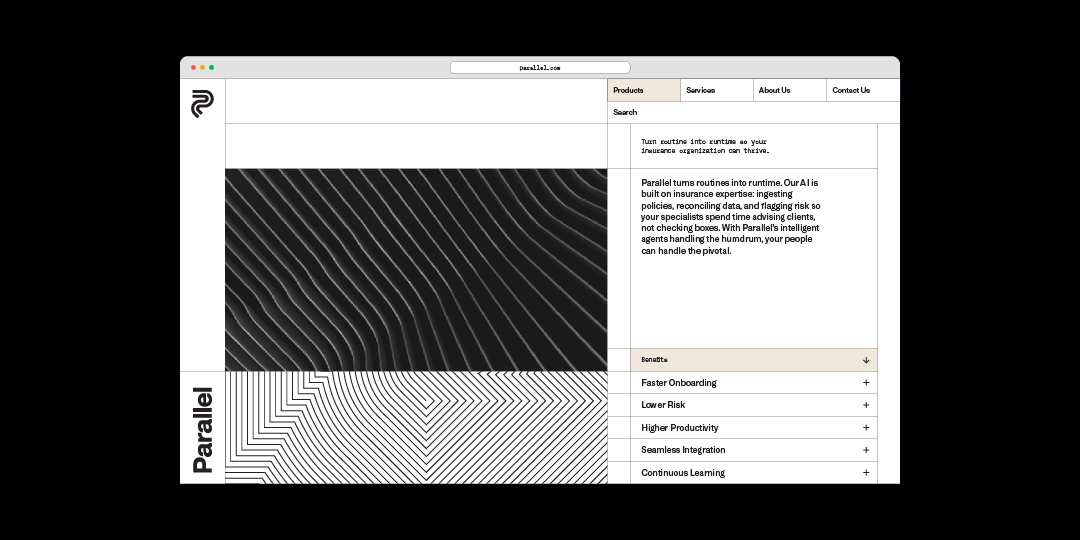Collapse the Benefits section arrow

866,360
